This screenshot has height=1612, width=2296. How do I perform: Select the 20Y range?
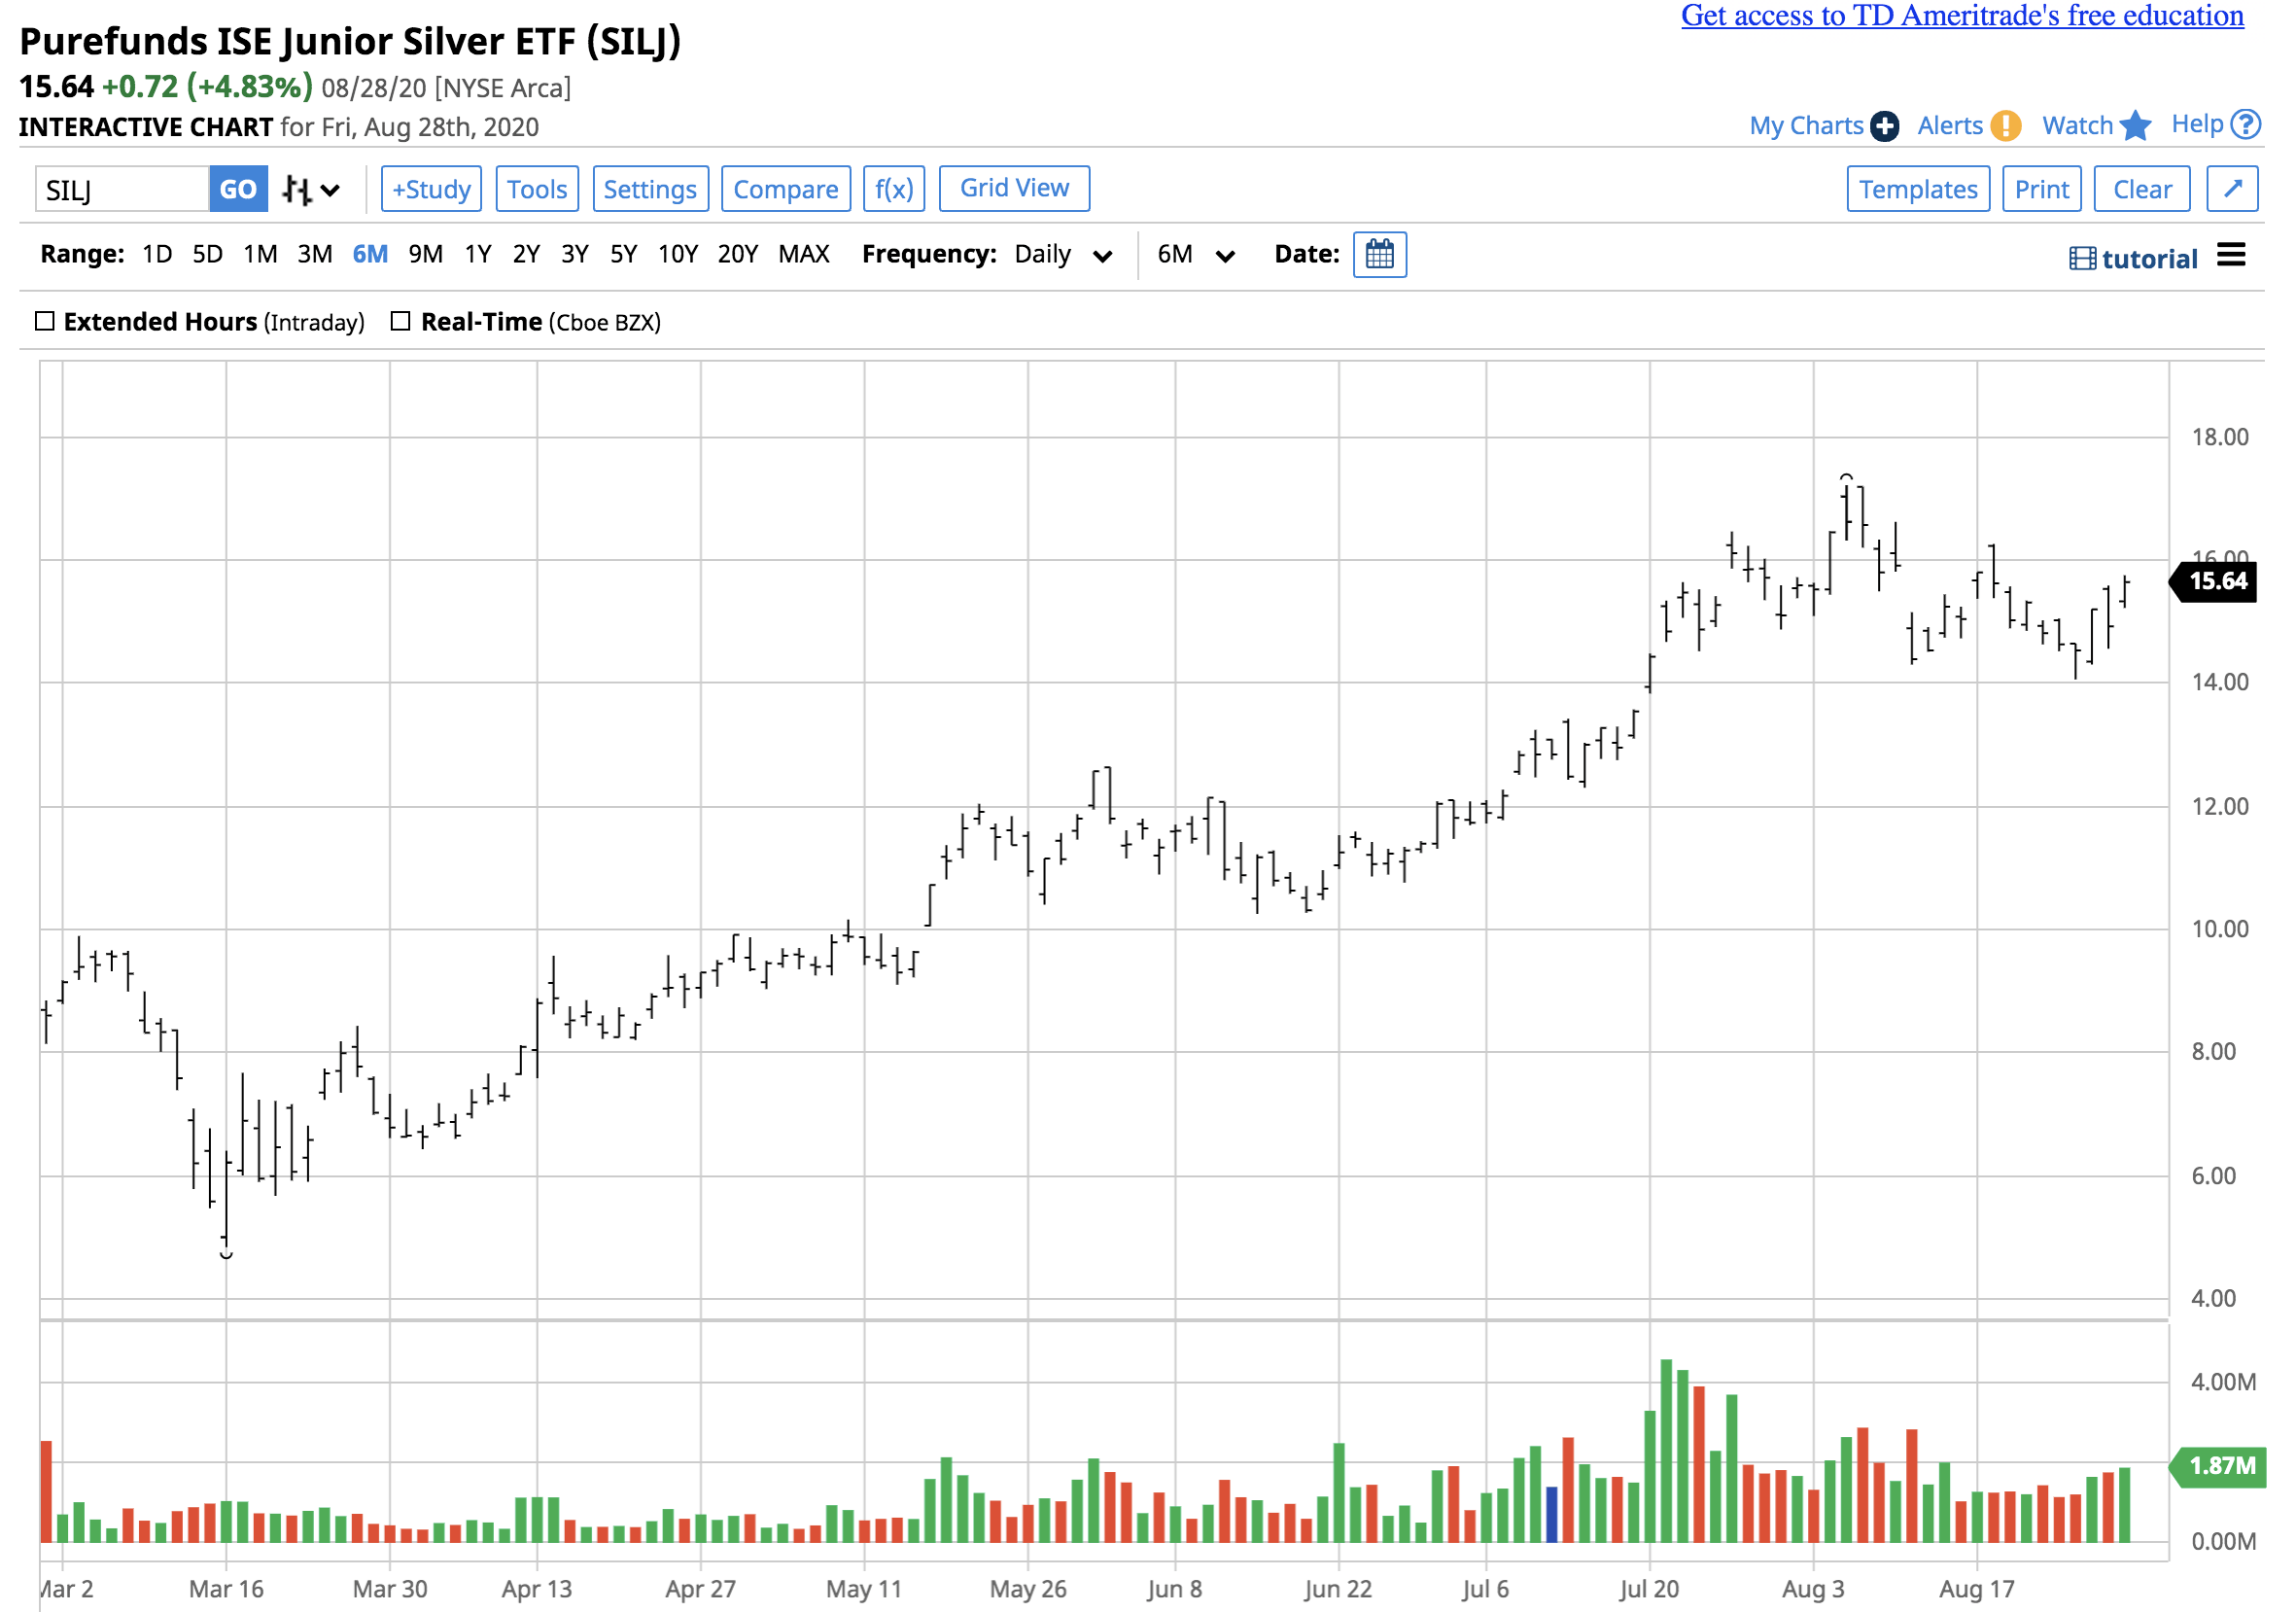coord(737,254)
